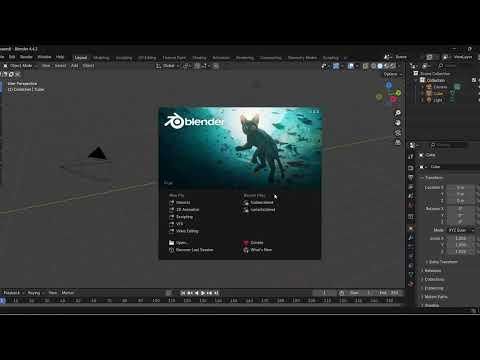Switch to the Modeling workspace tab

click(101, 58)
